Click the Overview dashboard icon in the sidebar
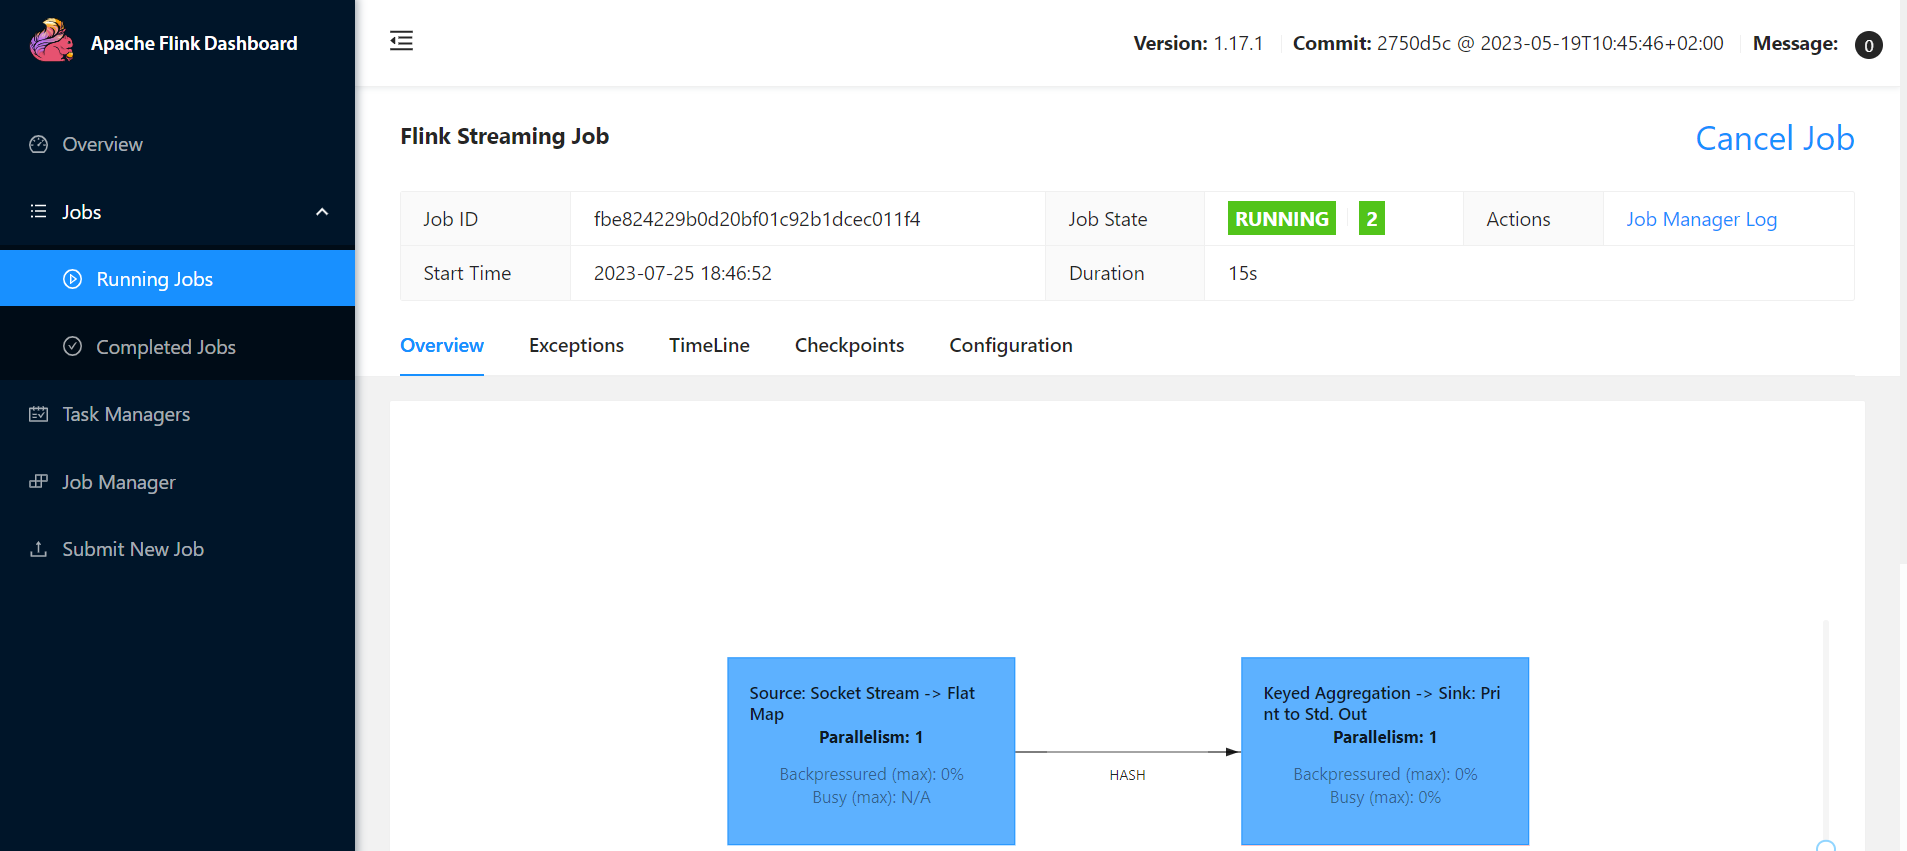Image resolution: width=1907 pixels, height=851 pixels. pyautogui.click(x=38, y=144)
